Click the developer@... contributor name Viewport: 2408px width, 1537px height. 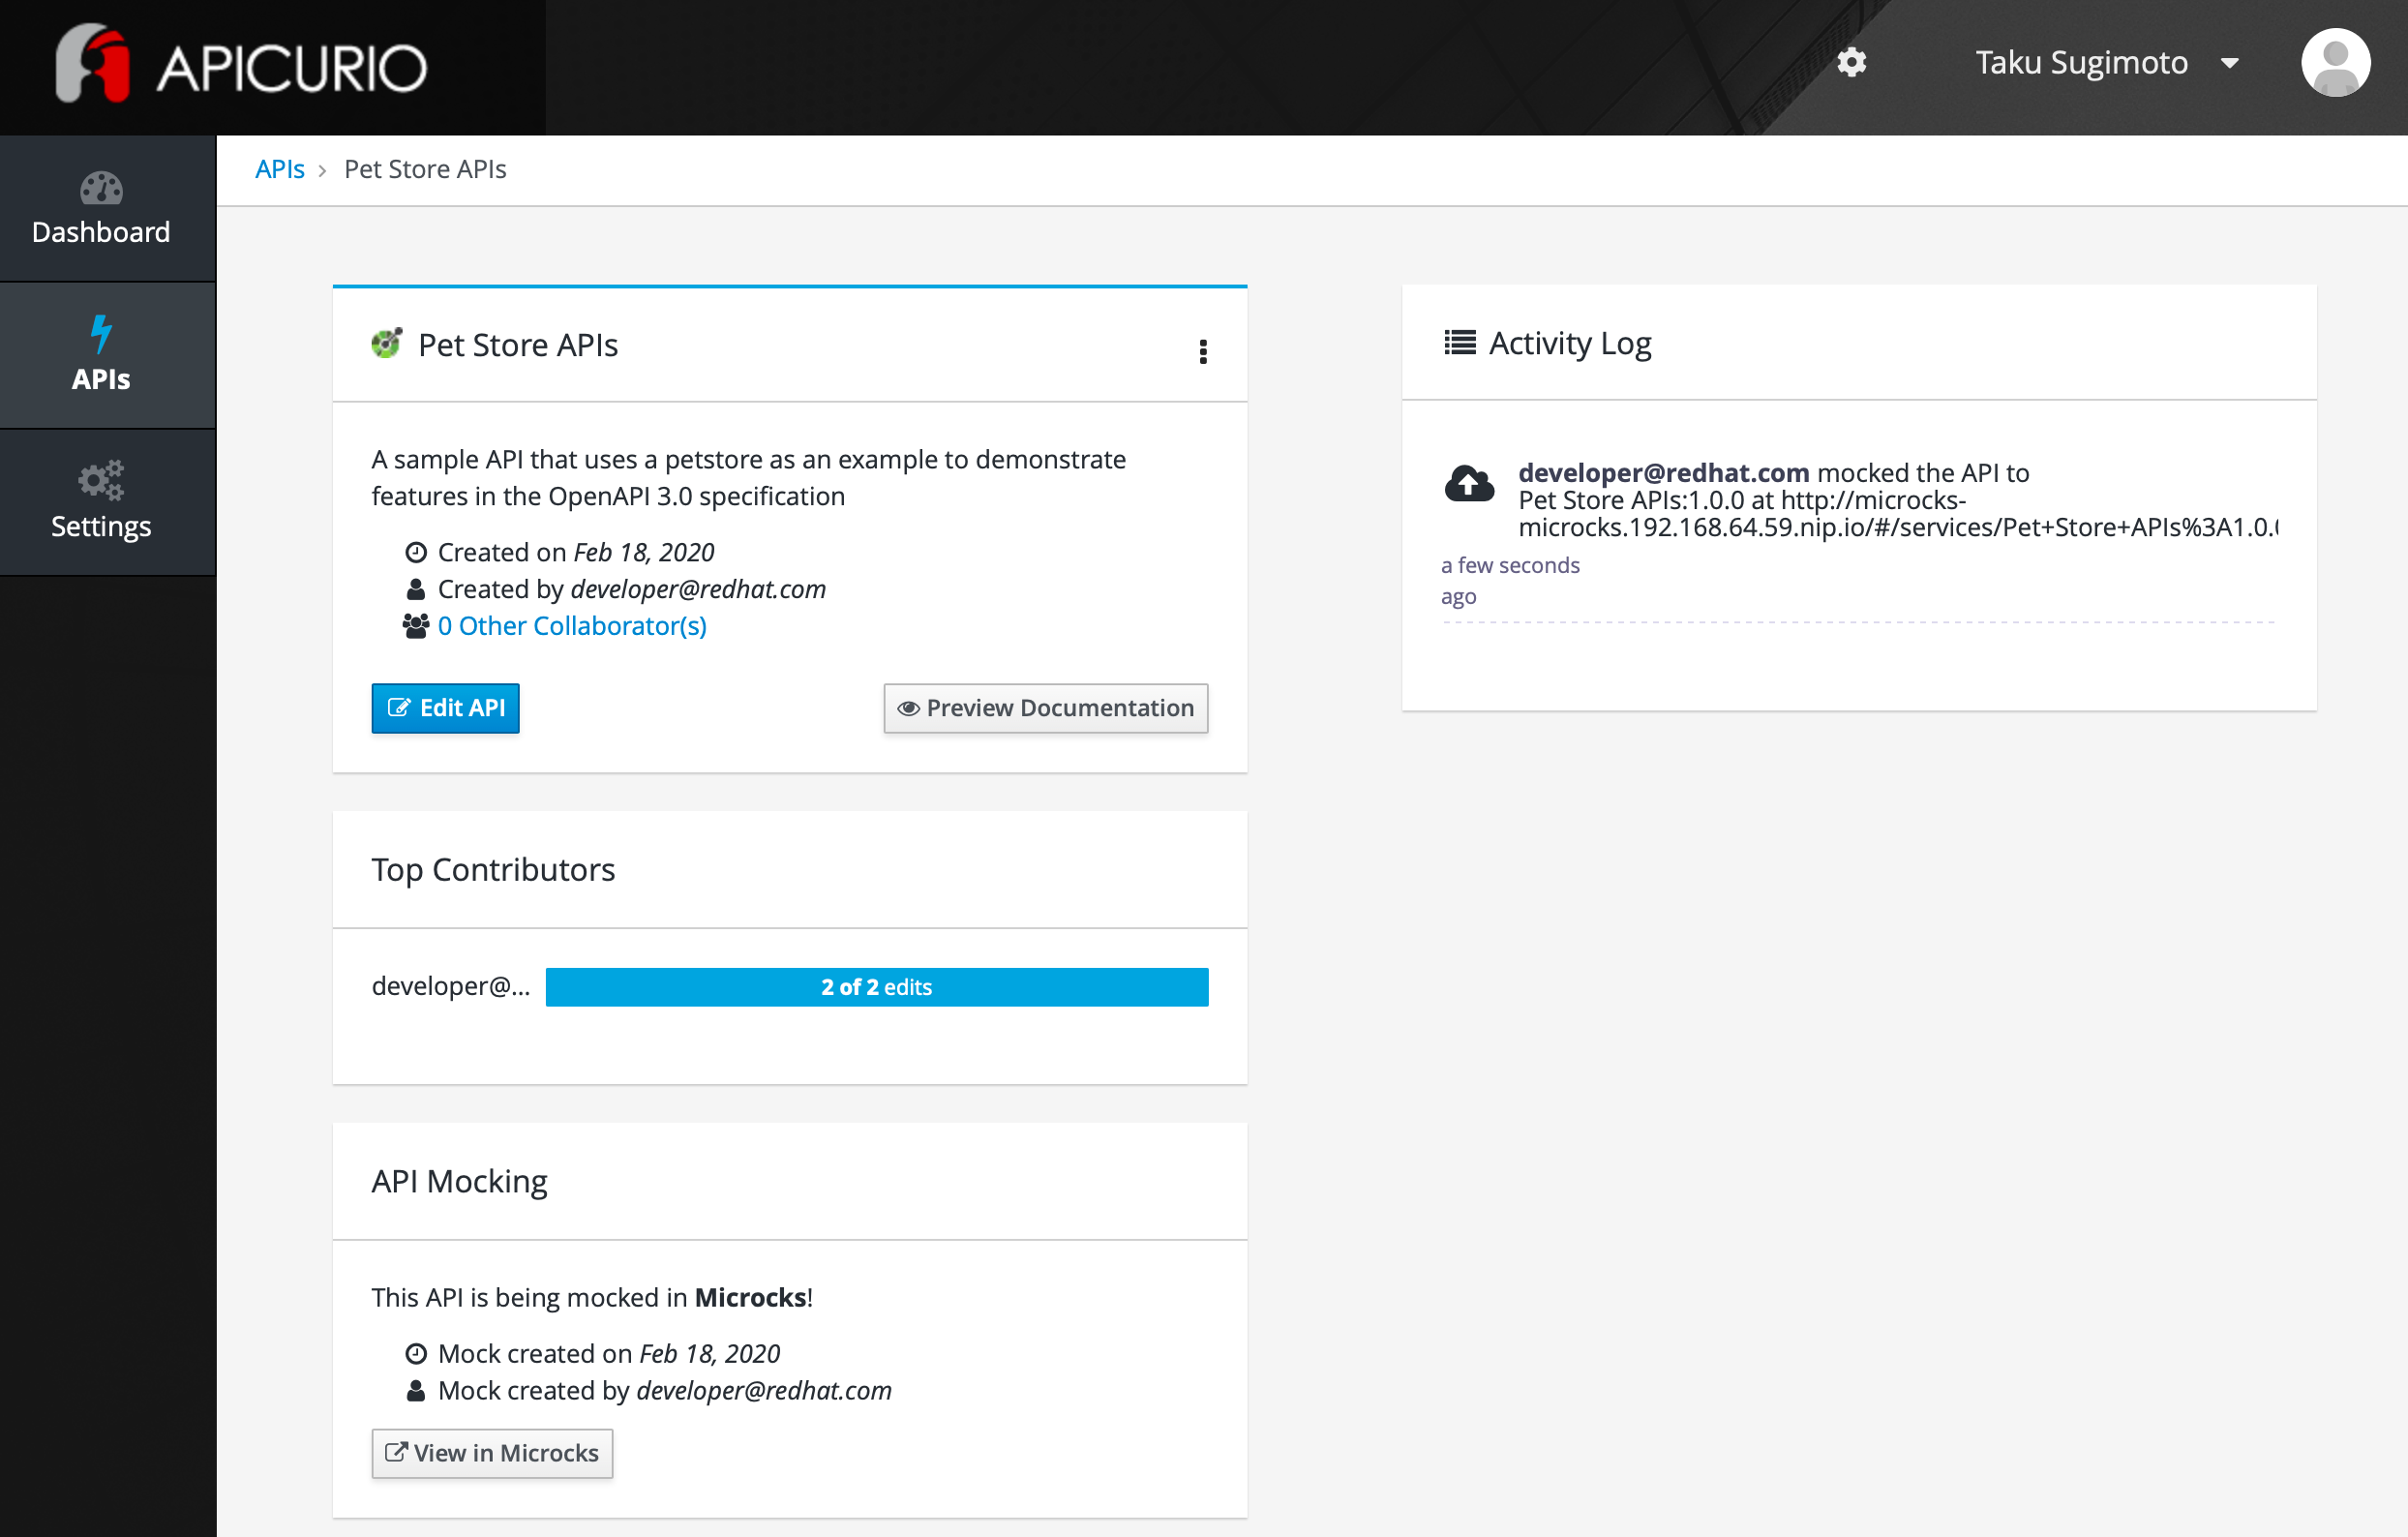coord(451,986)
